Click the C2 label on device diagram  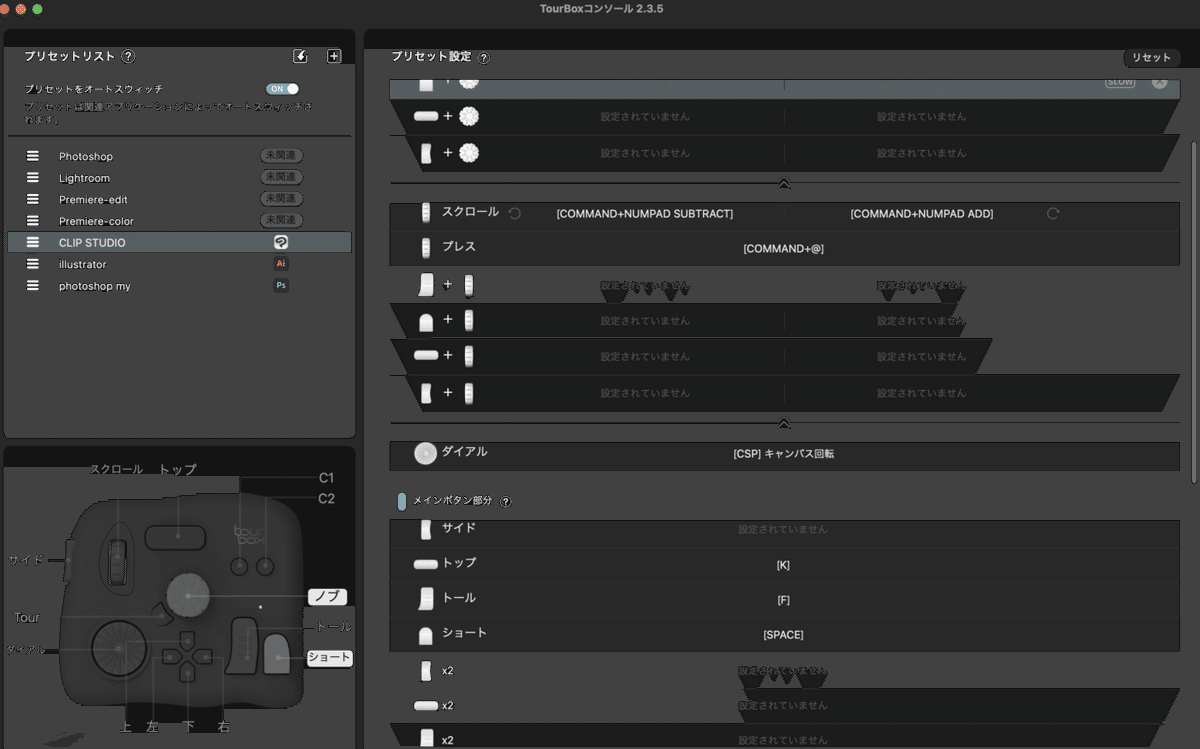(x=326, y=499)
